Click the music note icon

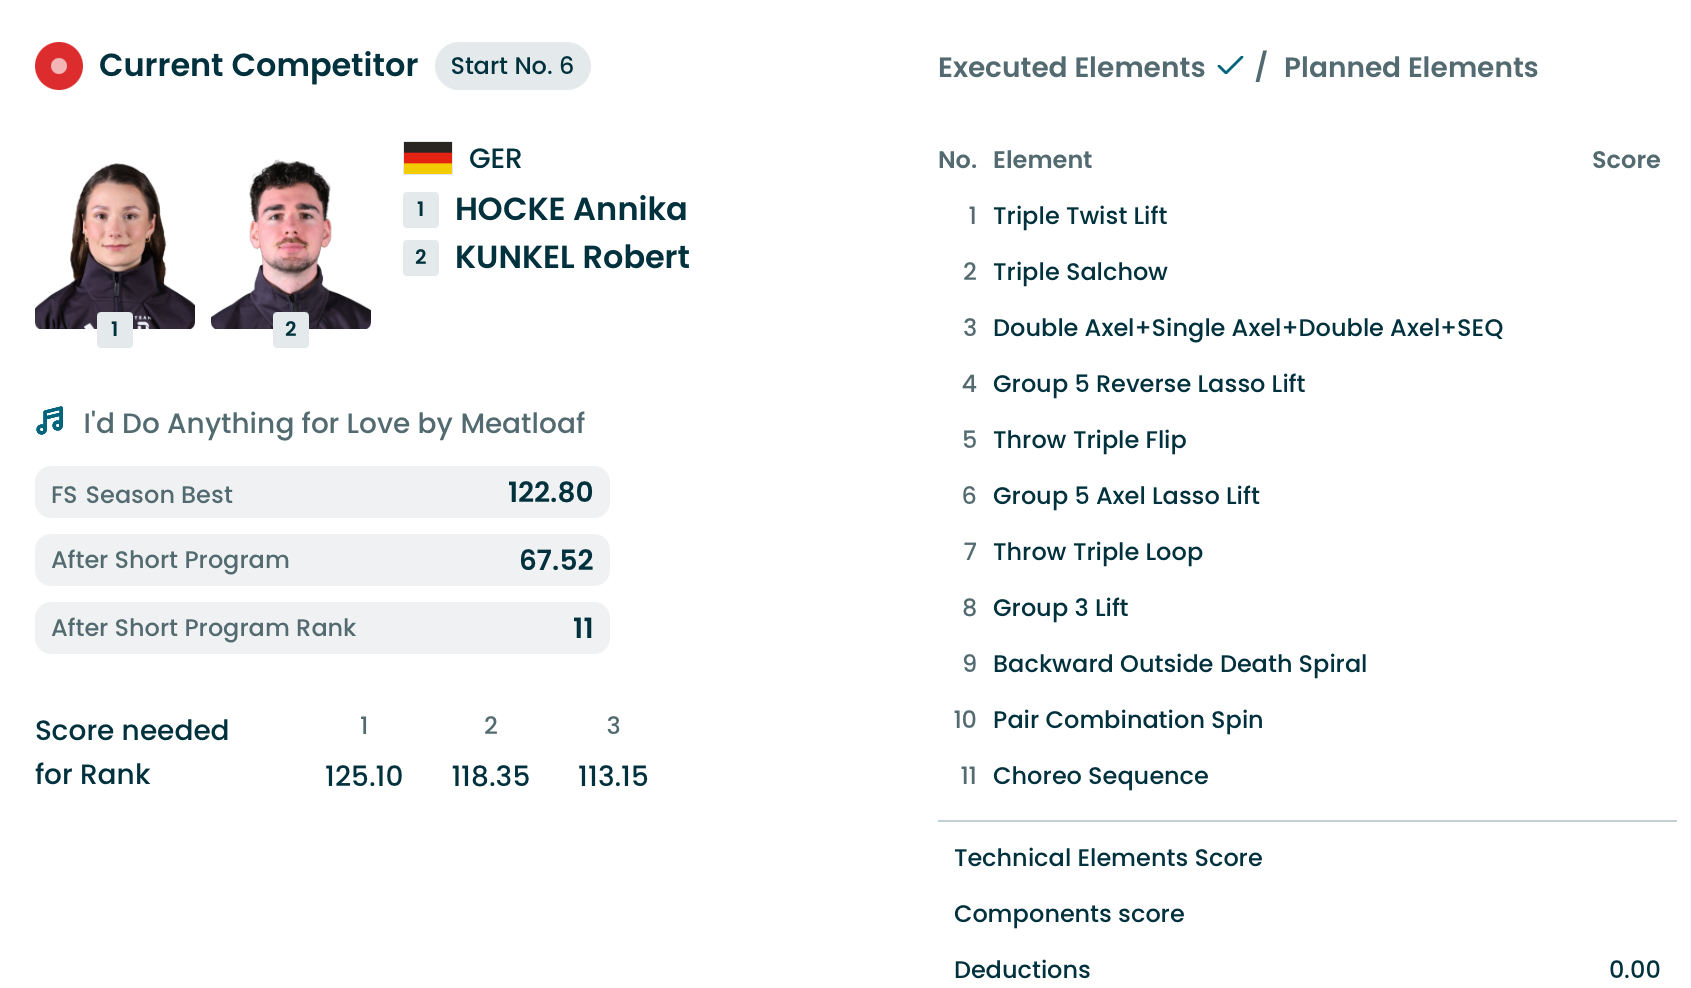coord(50,421)
